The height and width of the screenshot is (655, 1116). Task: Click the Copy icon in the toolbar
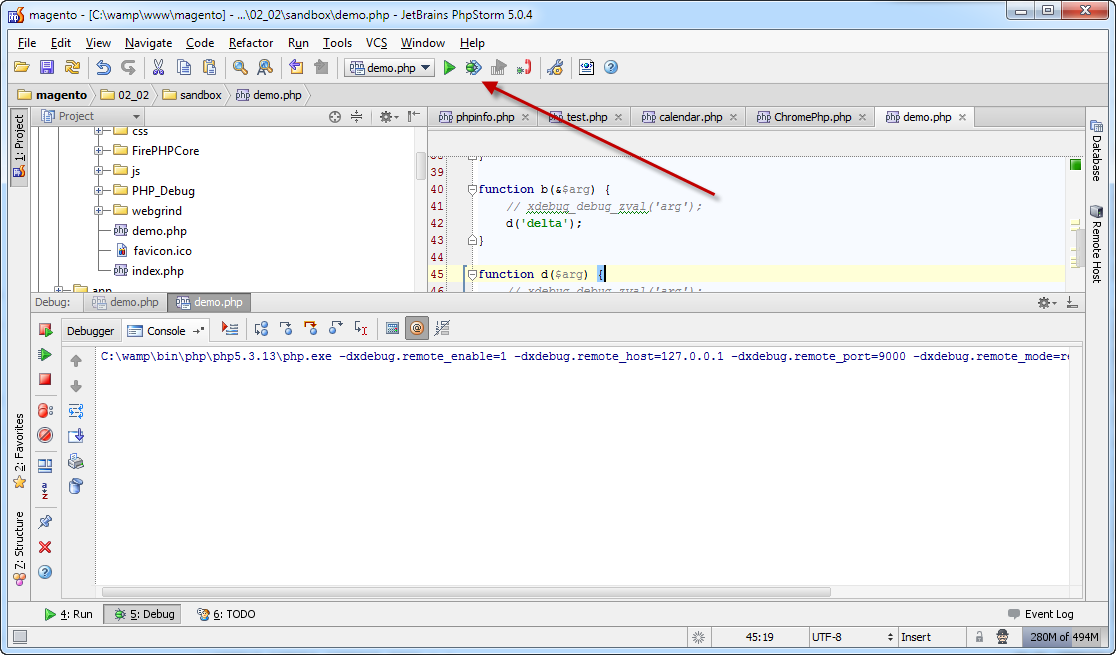184,68
